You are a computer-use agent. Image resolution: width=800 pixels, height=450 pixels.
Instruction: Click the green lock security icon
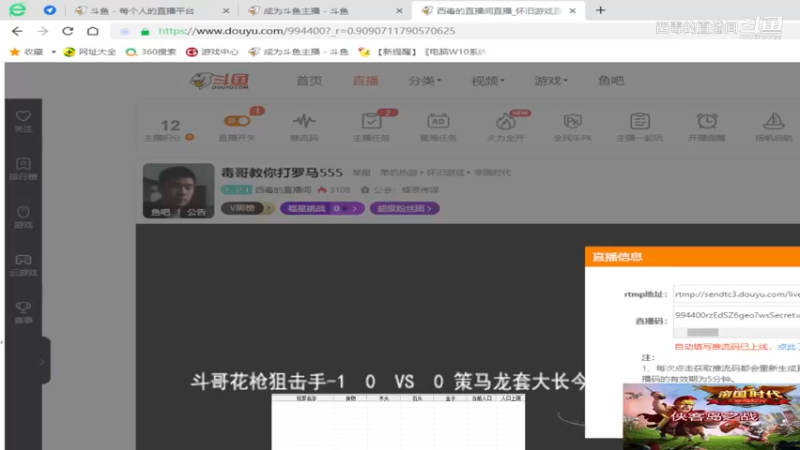(145, 32)
